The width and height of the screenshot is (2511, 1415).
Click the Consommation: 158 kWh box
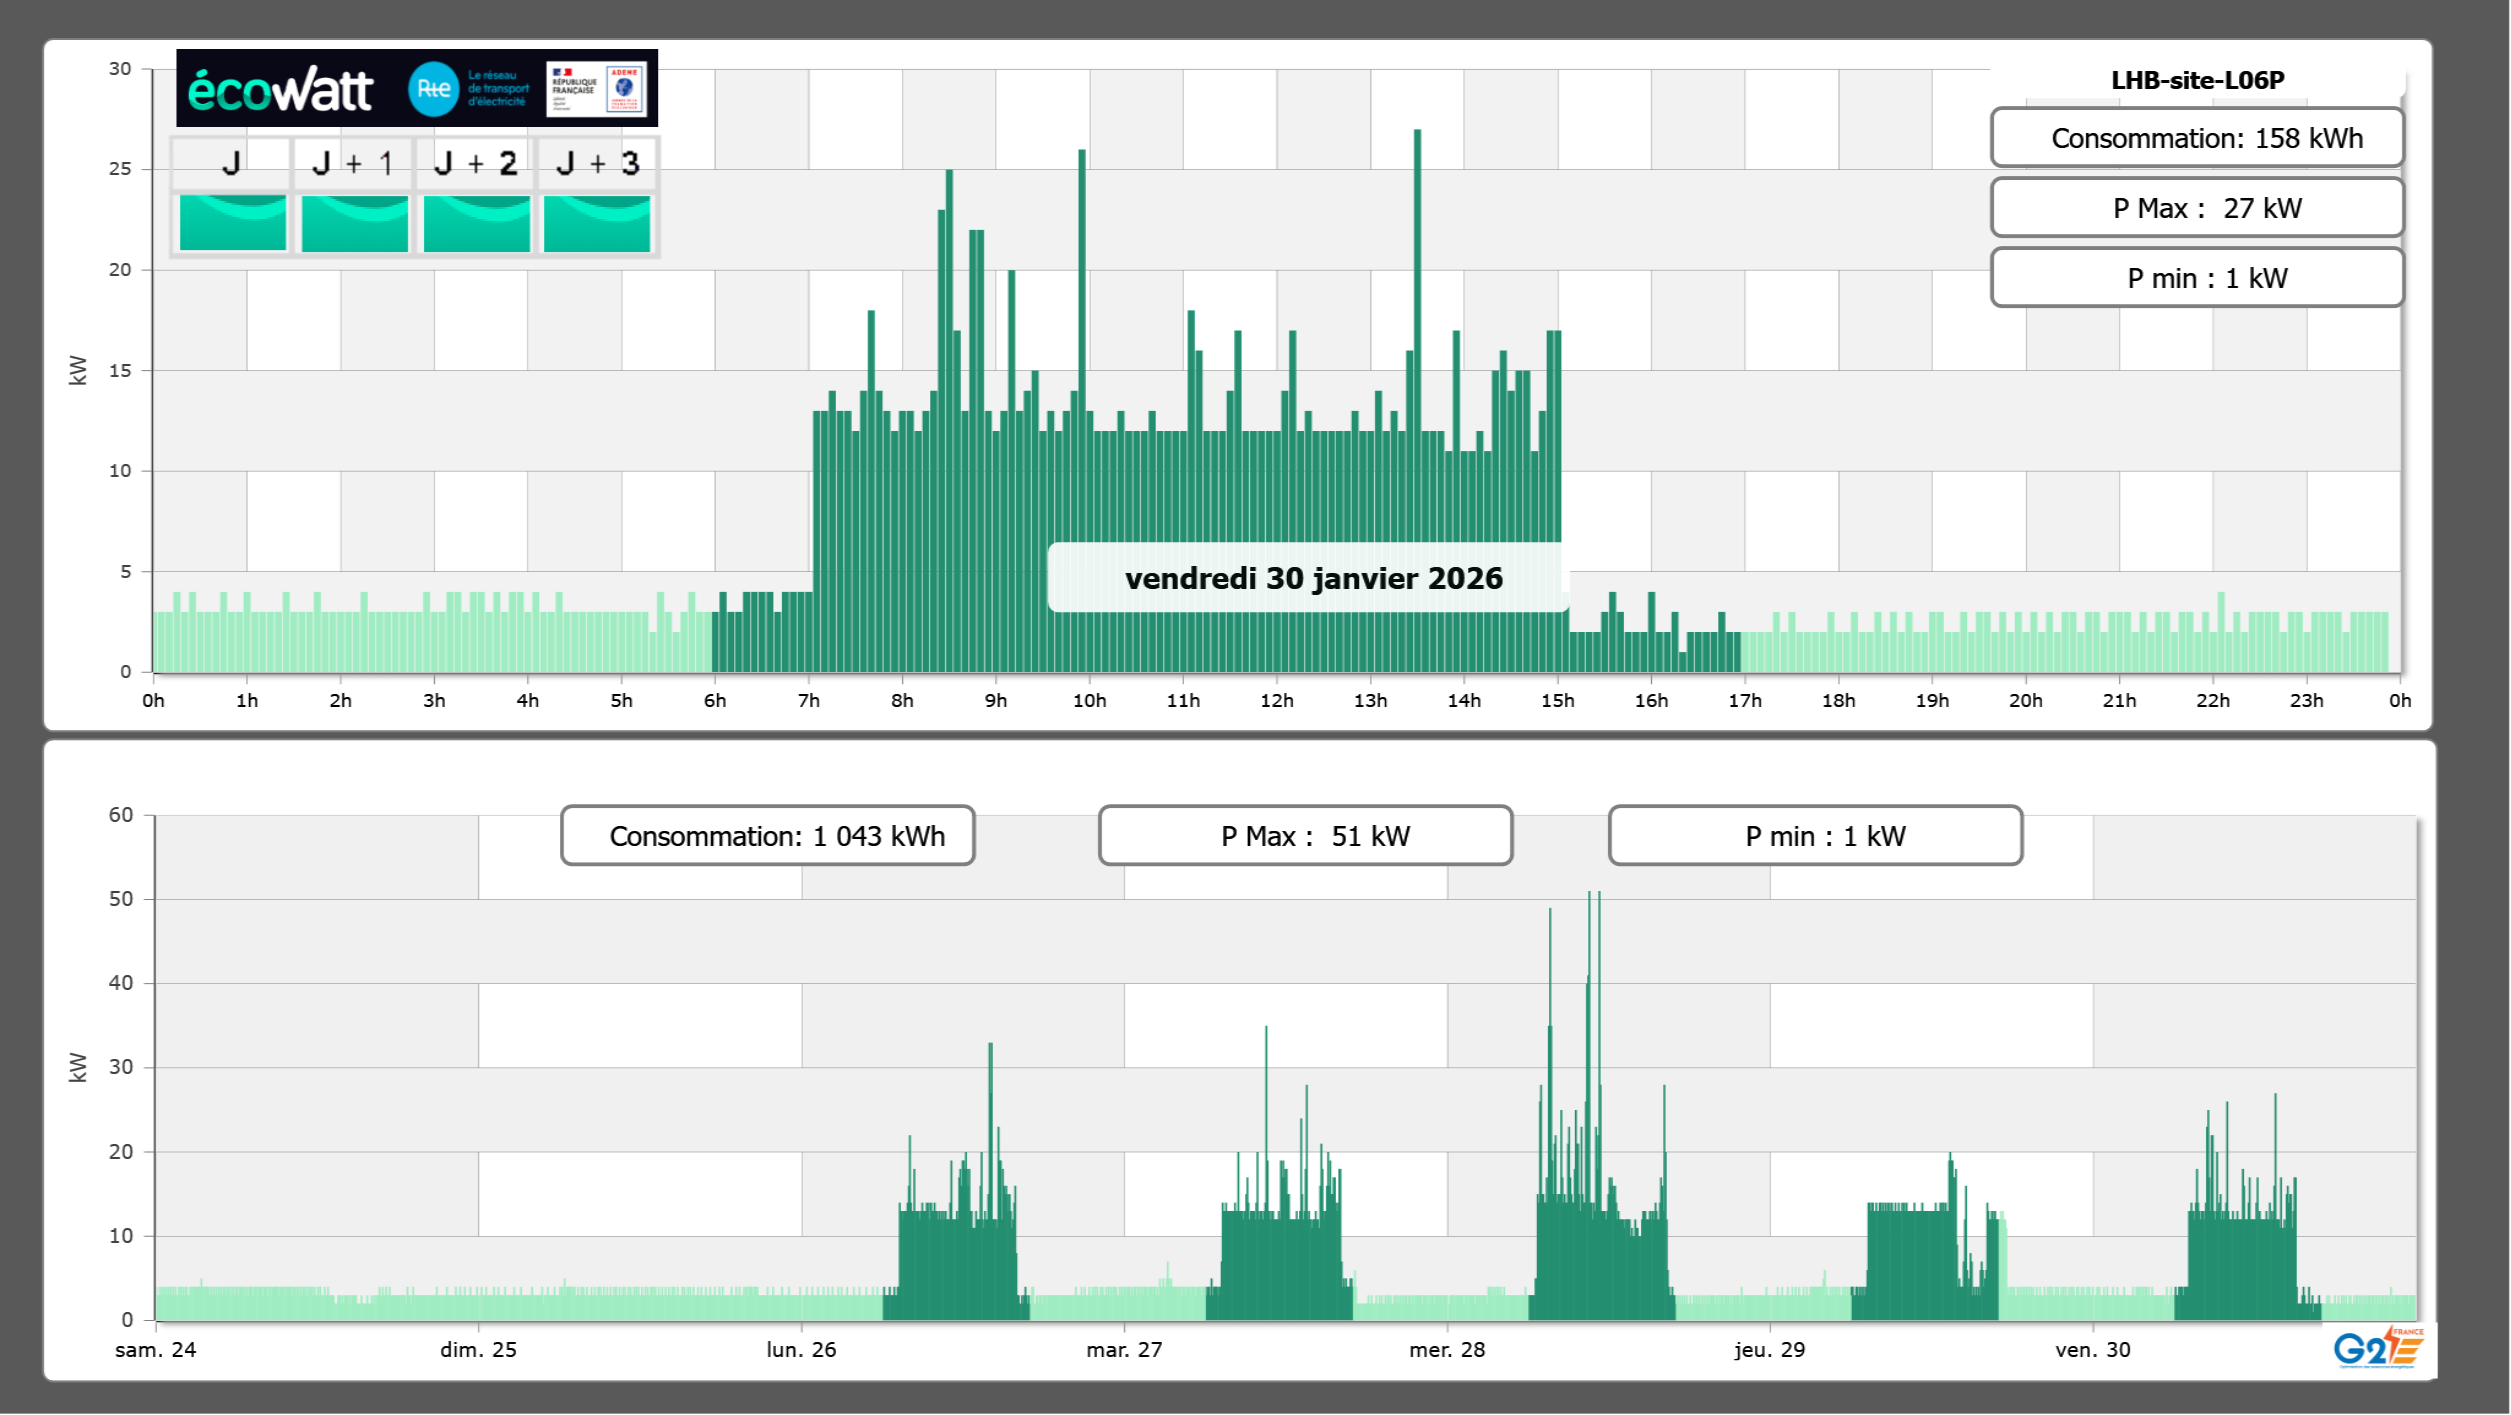[x=2196, y=138]
